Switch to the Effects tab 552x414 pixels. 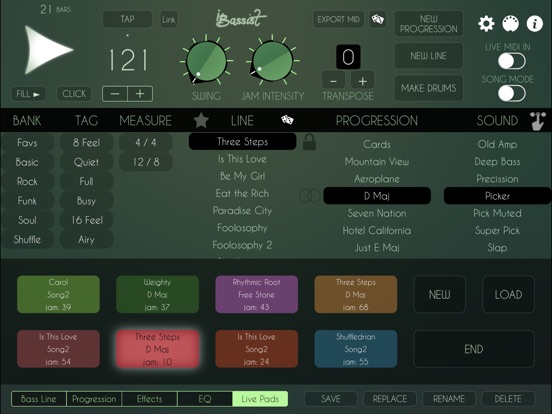[x=150, y=399]
